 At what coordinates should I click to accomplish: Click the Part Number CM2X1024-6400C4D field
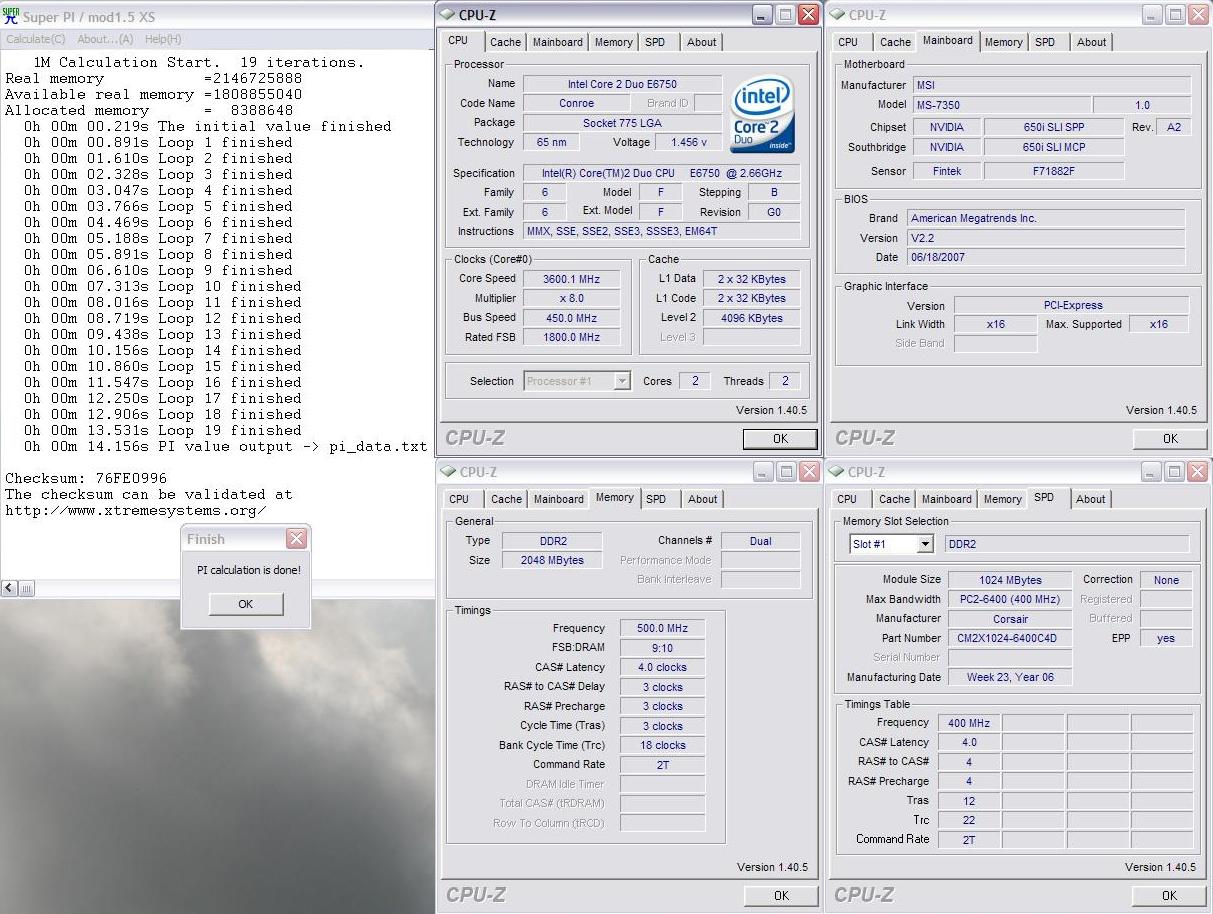[1010, 638]
